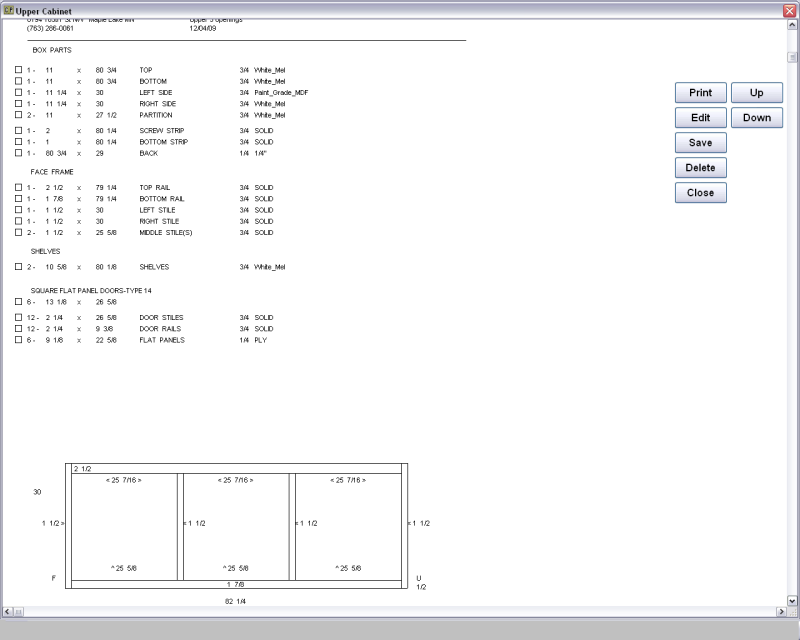The image size is (800, 640).
Task: Click the FACE FRAME heading
Action: click(x=52, y=171)
